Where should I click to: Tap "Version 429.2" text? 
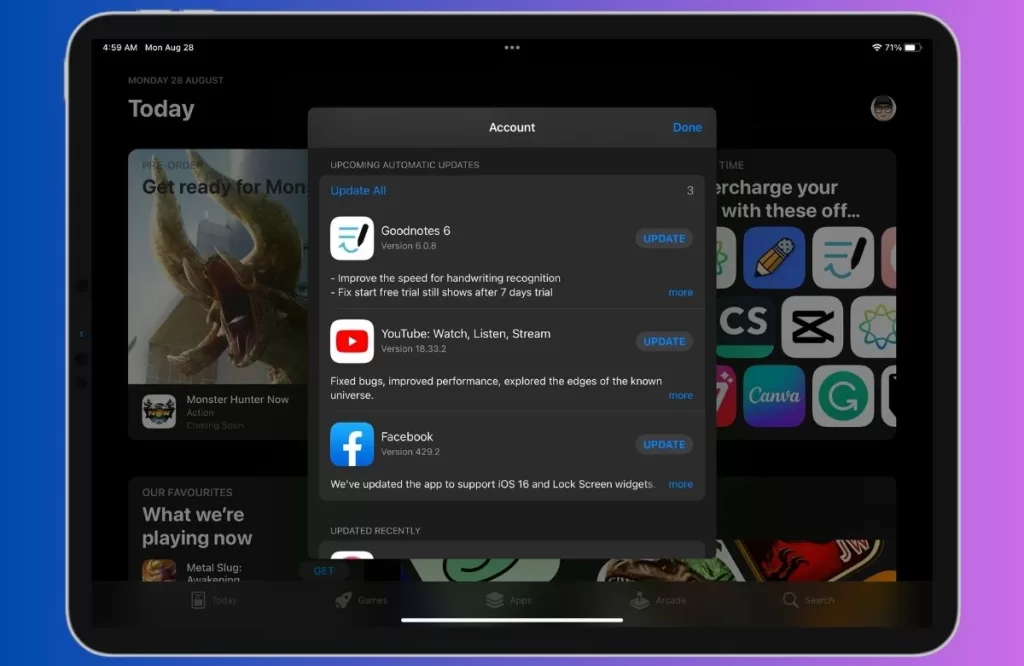(x=410, y=452)
